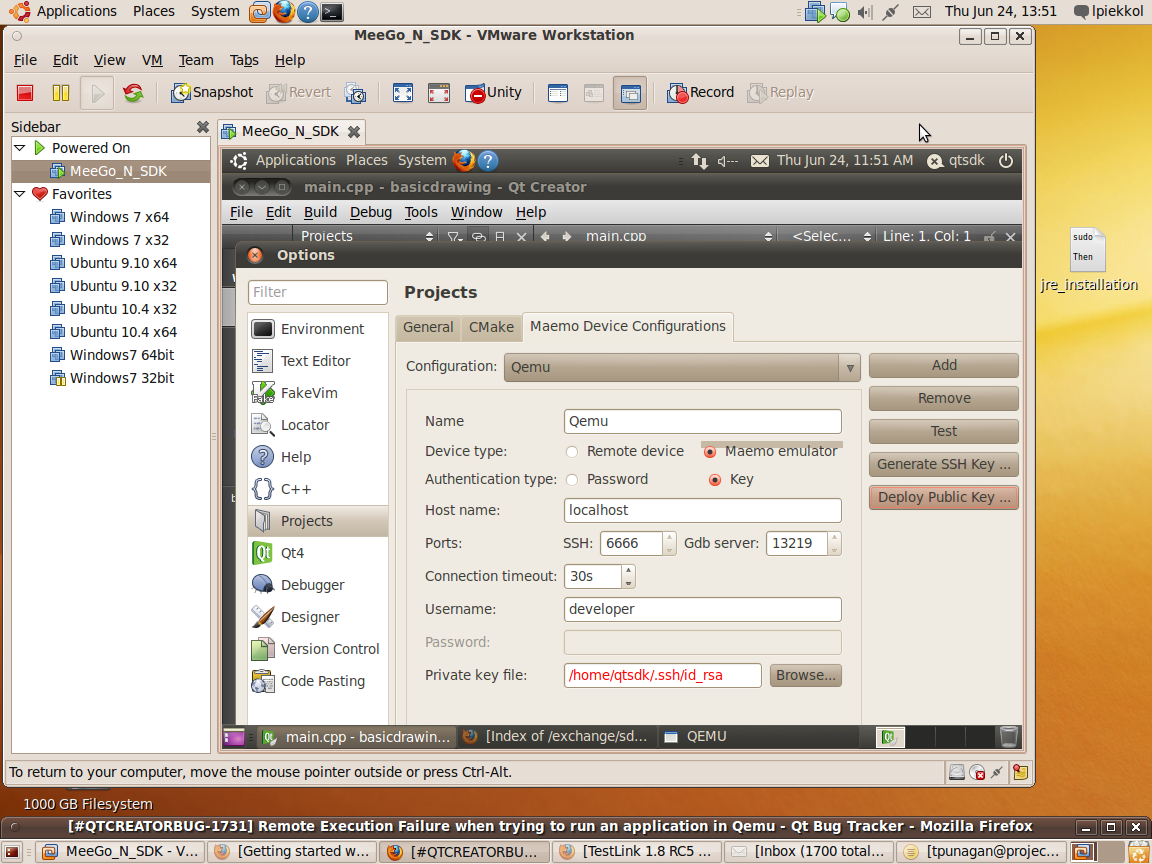The height and width of the screenshot is (864, 1152).
Task: Open the Projects view selector in Qt Creator
Action: coord(367,237)
